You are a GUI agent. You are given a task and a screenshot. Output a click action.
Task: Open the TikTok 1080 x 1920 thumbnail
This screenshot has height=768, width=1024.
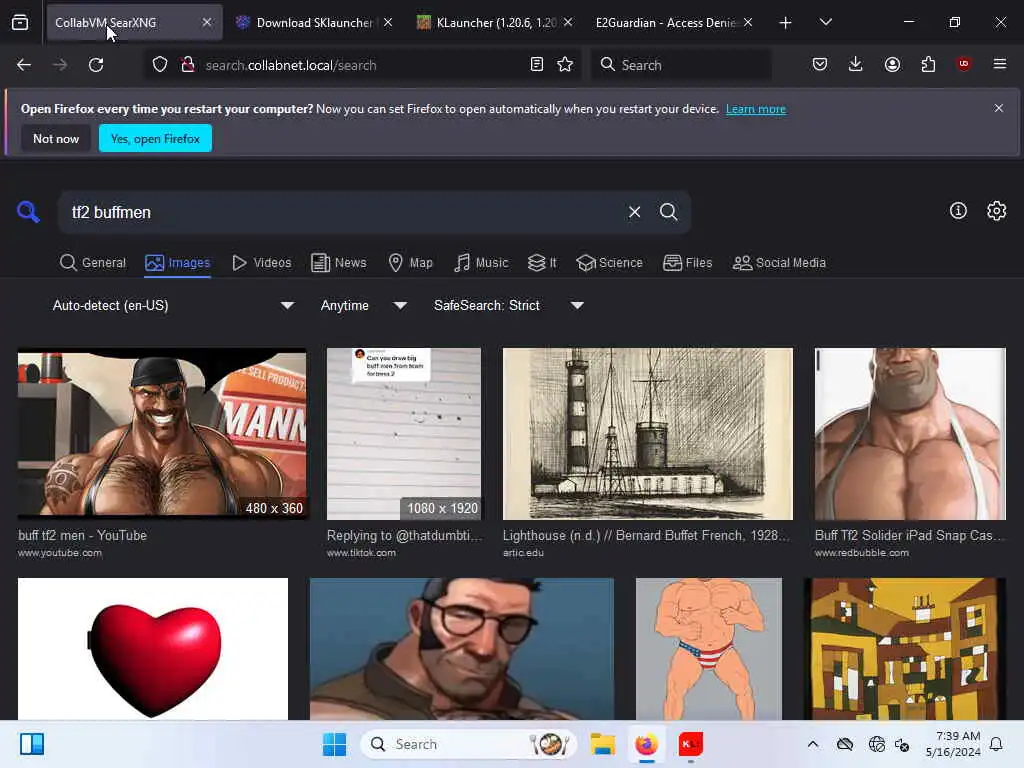[404, 434]
